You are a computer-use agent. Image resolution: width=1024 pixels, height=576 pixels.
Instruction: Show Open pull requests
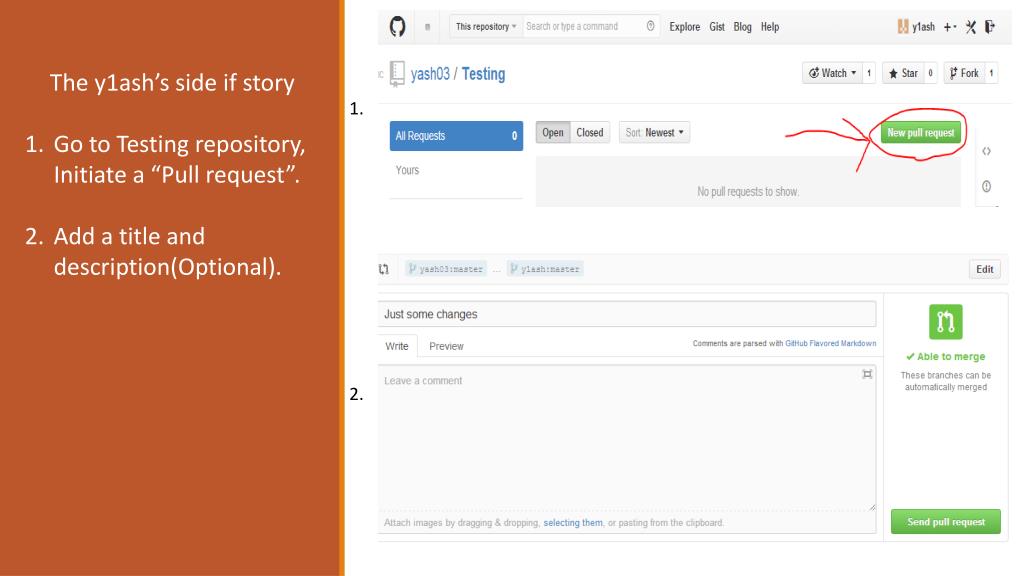pyautogui.click(x=552, y=133)
